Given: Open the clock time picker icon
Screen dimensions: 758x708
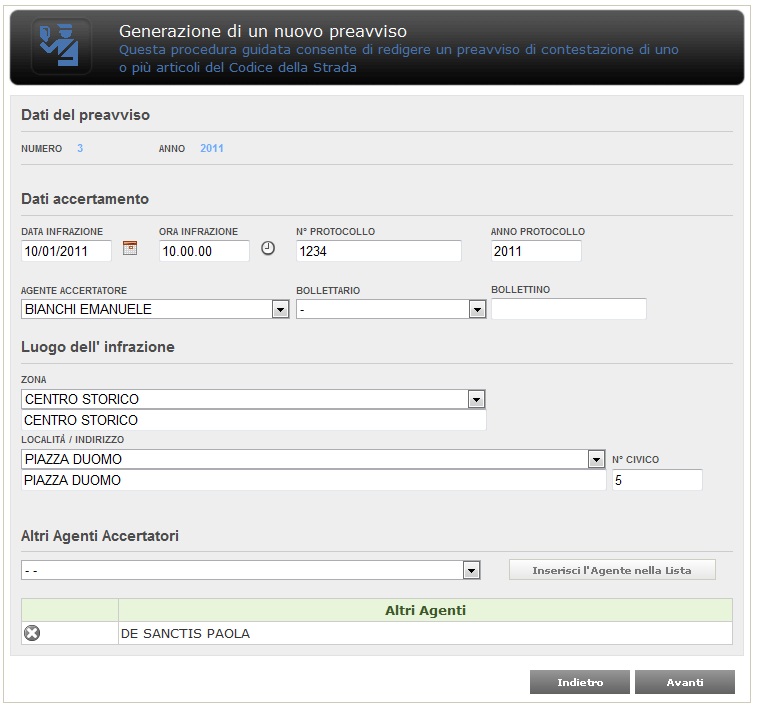Looking at the screenshot, I should point(268,248).
